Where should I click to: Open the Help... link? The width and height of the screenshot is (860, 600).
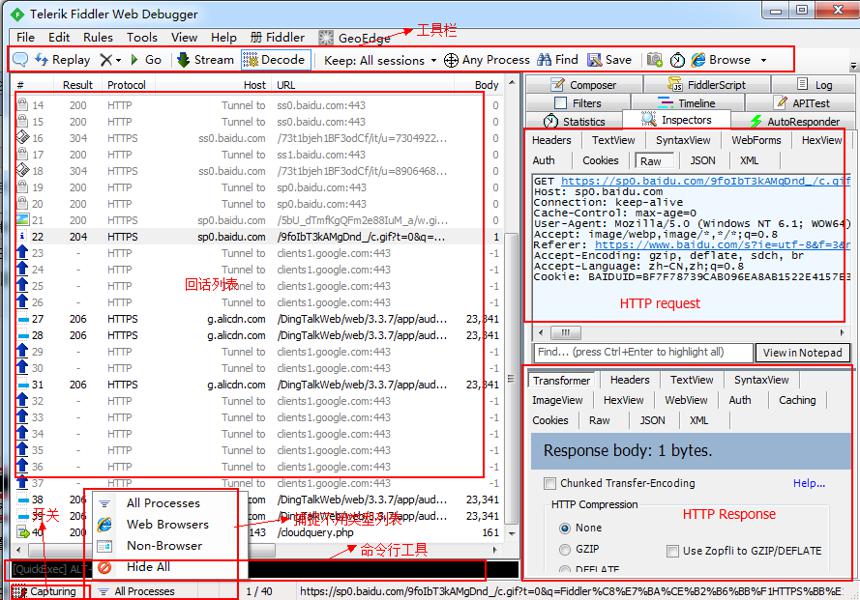point(809,483)
